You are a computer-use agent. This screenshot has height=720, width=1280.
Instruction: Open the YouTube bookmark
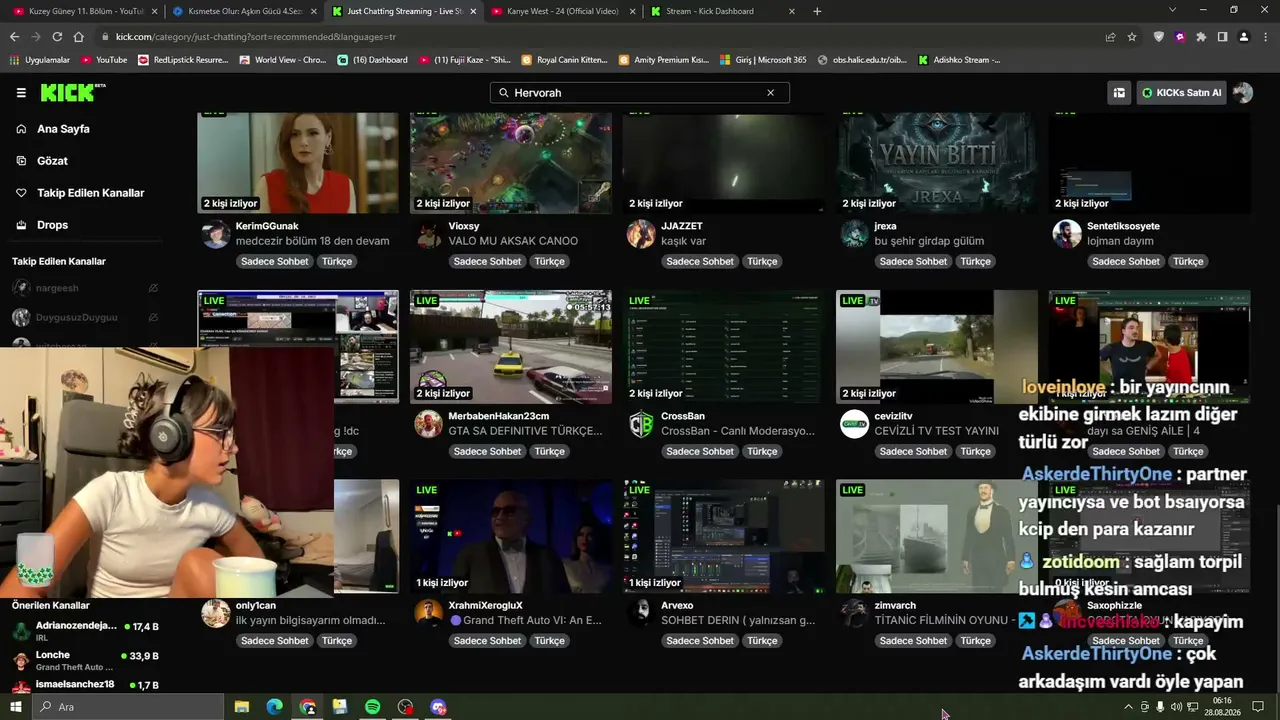[104, 60]
